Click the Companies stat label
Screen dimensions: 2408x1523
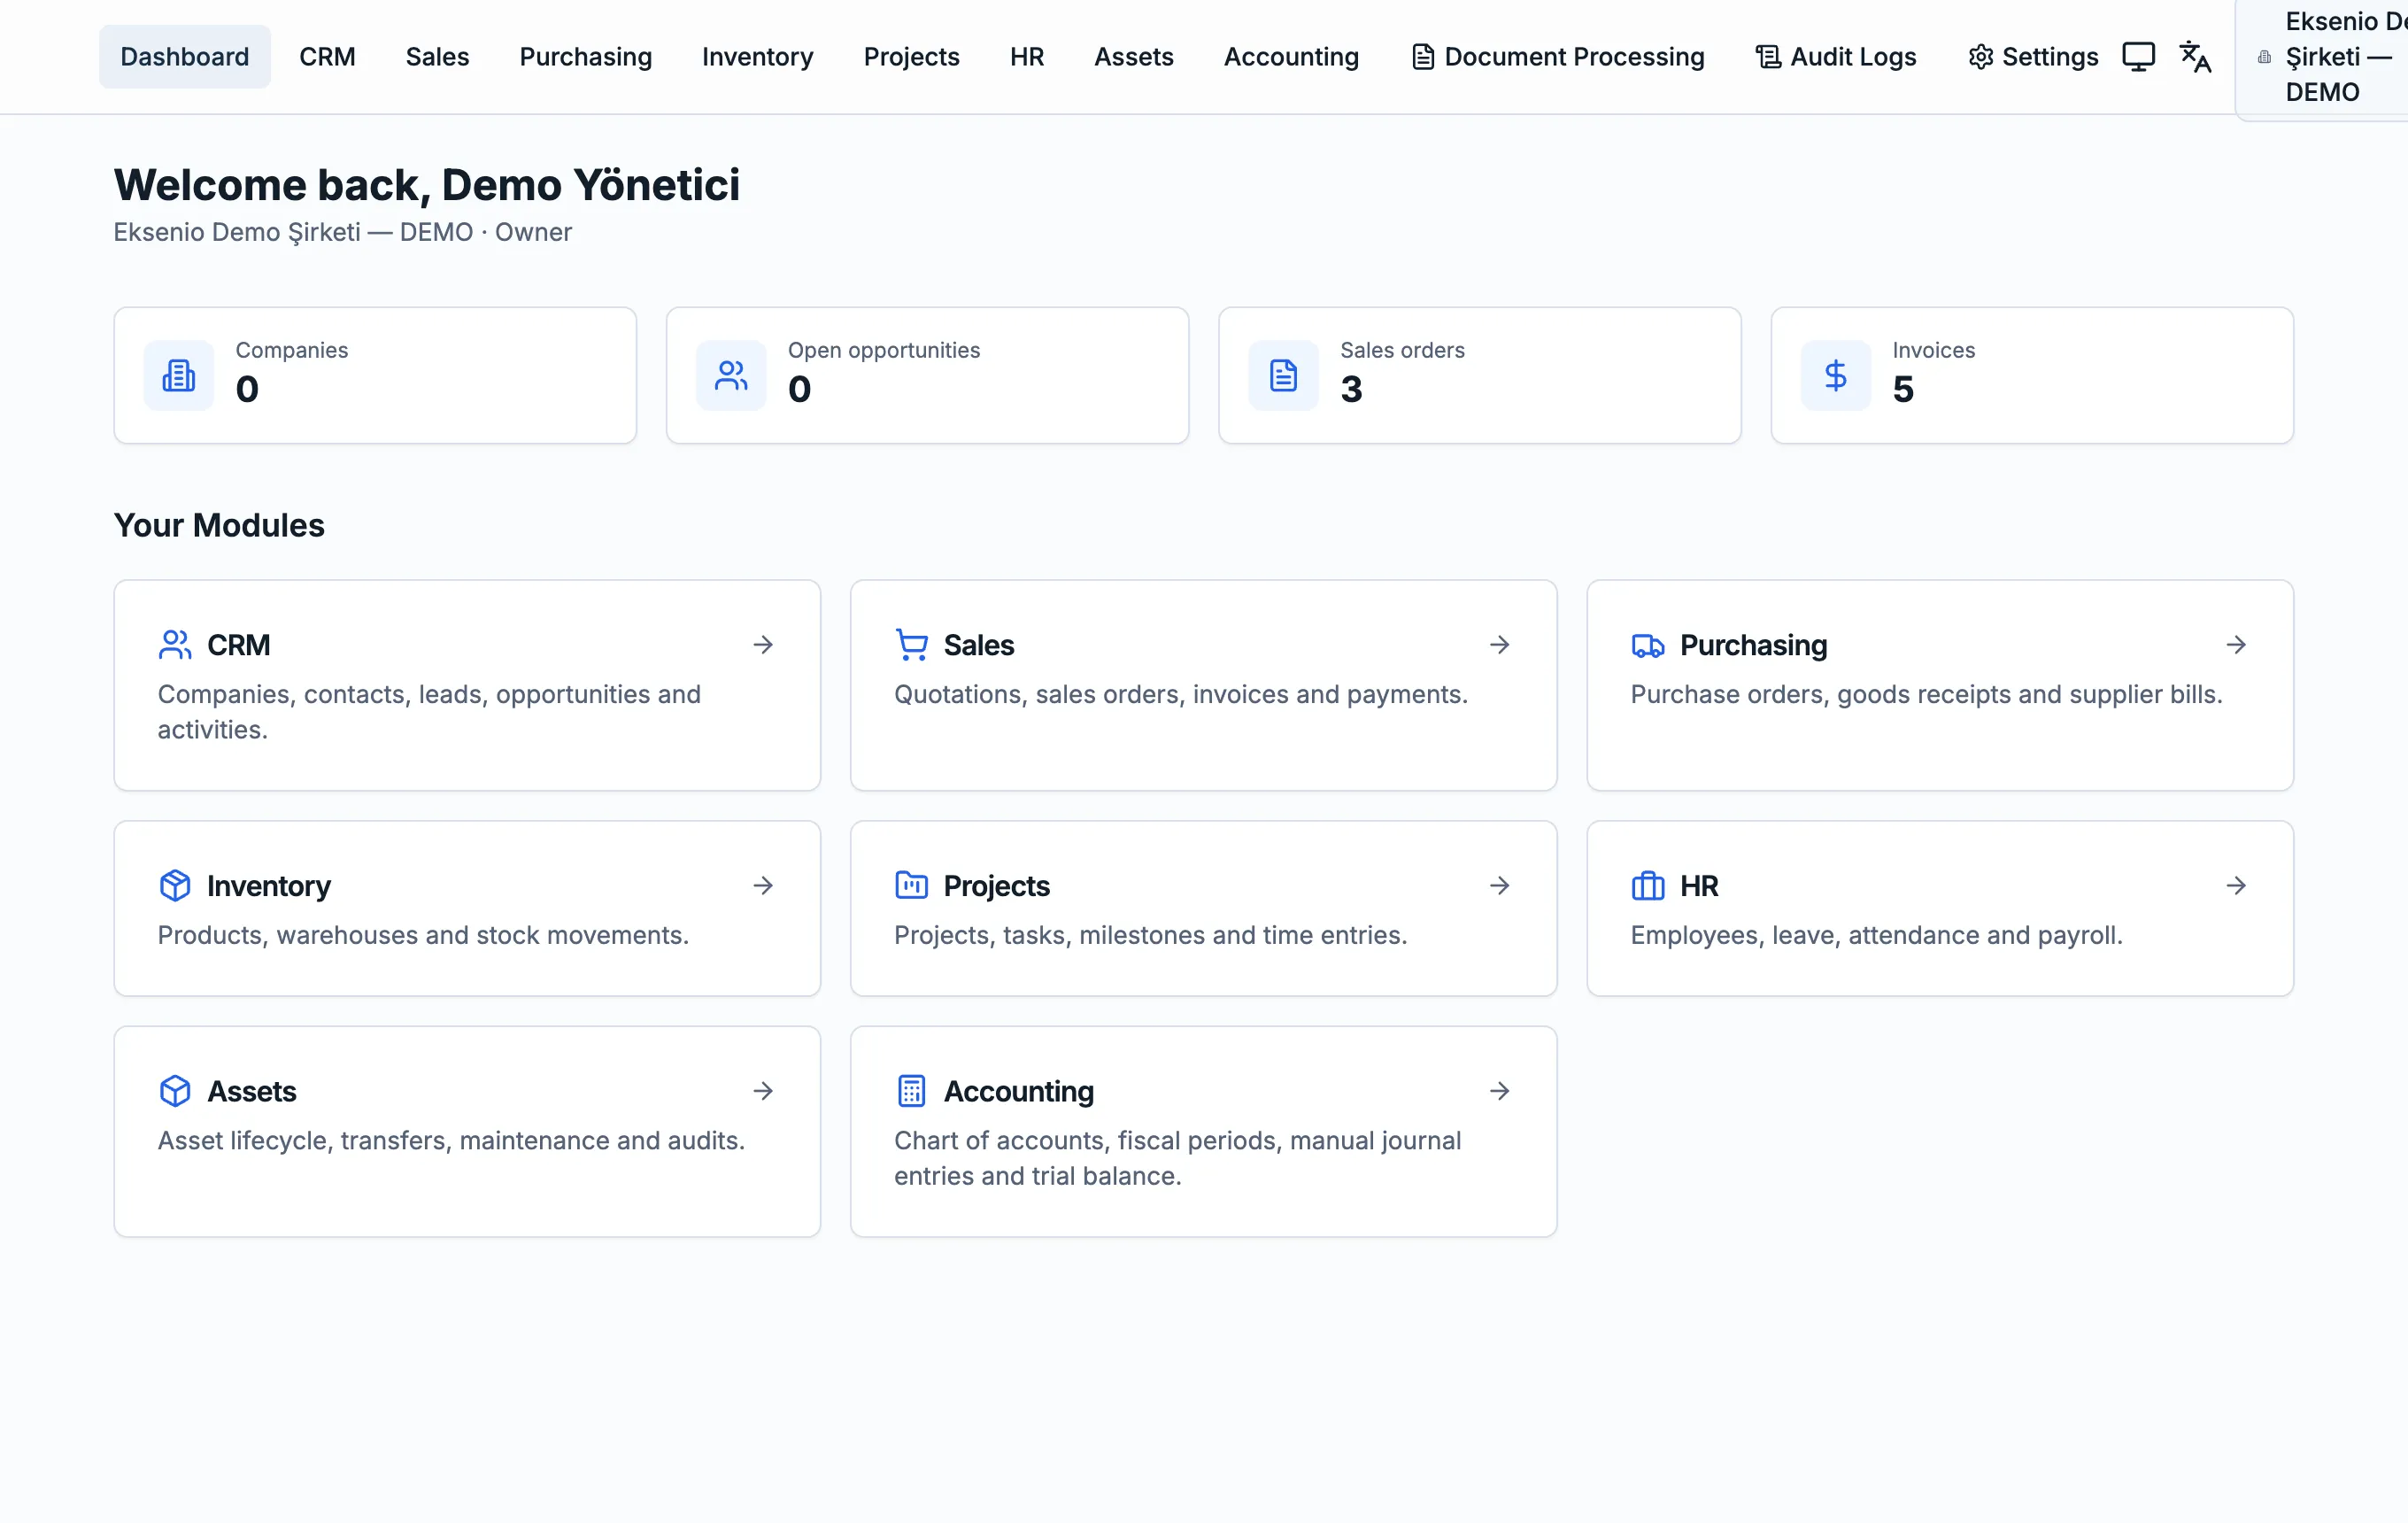click(292, 350)
